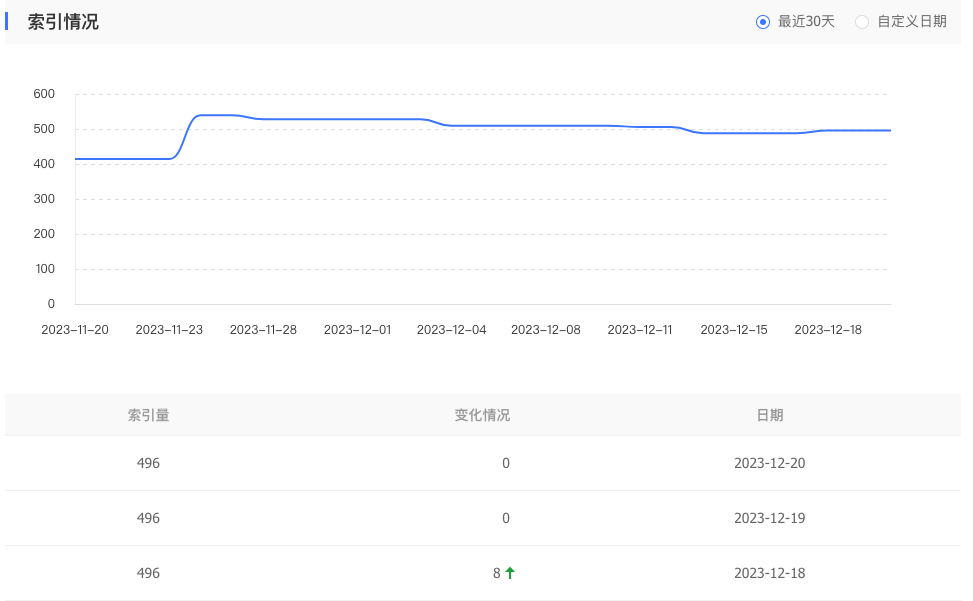
Task: Click the 2023-12-11 x-axis label
Action: [640, 330]
